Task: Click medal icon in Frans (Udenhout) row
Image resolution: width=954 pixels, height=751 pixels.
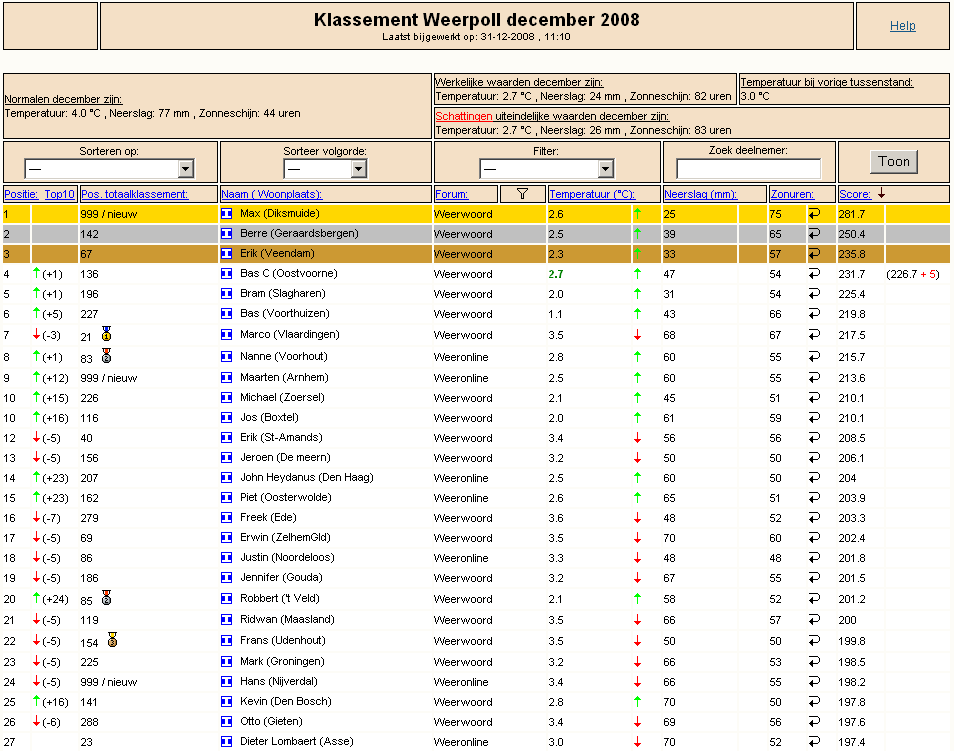Action: [x=112, y=640]
